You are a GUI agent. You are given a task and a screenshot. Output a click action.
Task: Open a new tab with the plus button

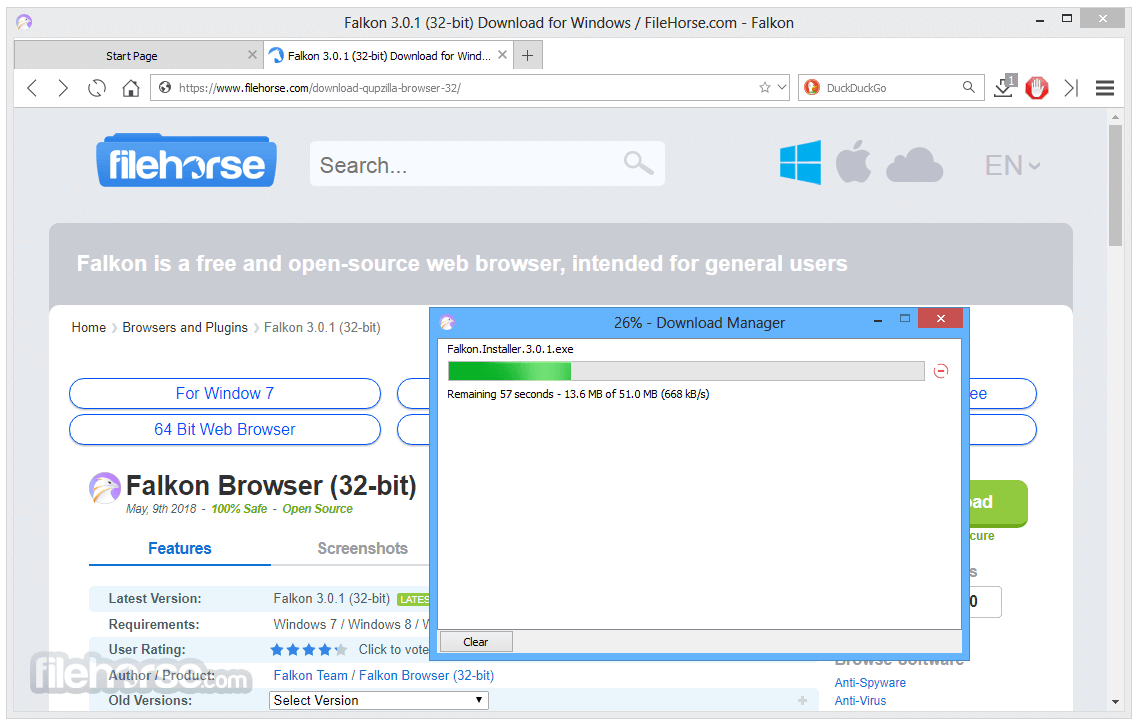coord(527,55)
